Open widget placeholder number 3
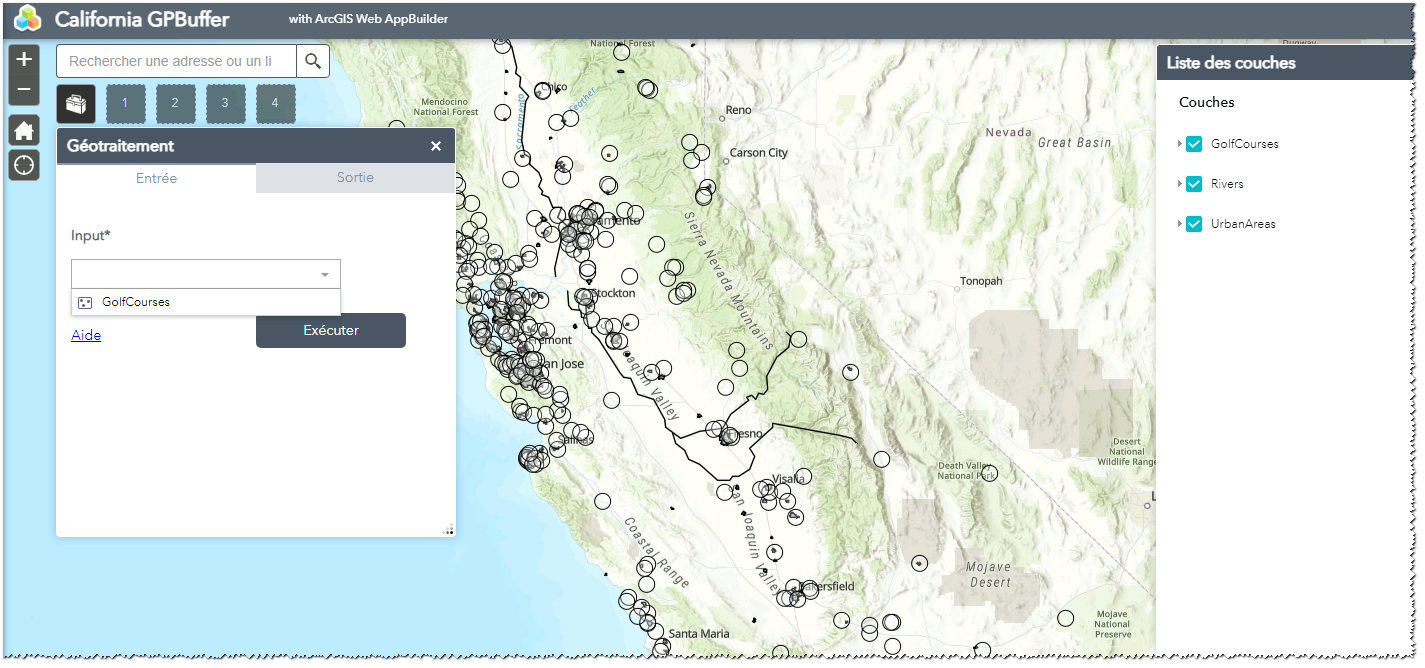1425x668 pixels. (225, 103)
